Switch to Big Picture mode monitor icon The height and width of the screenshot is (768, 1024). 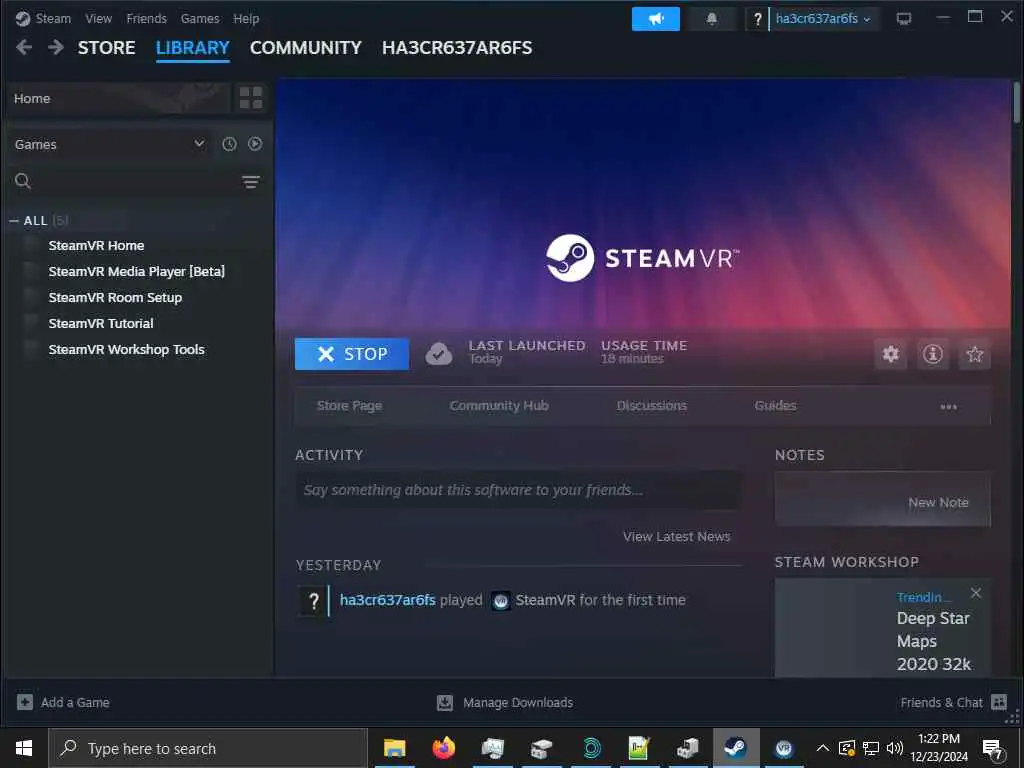pos(904,19)
